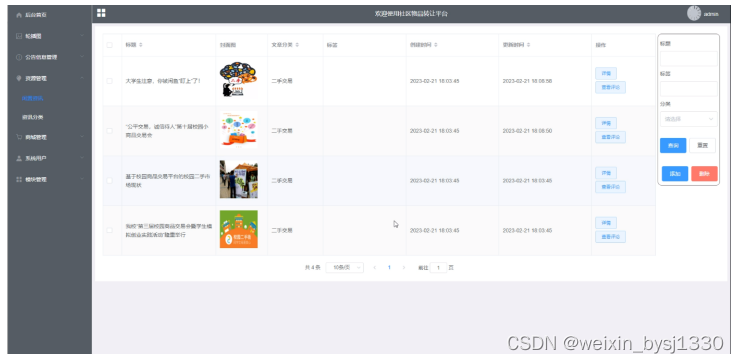
Task: Check the row starting 大学生注意
Action: pos(109,81)
